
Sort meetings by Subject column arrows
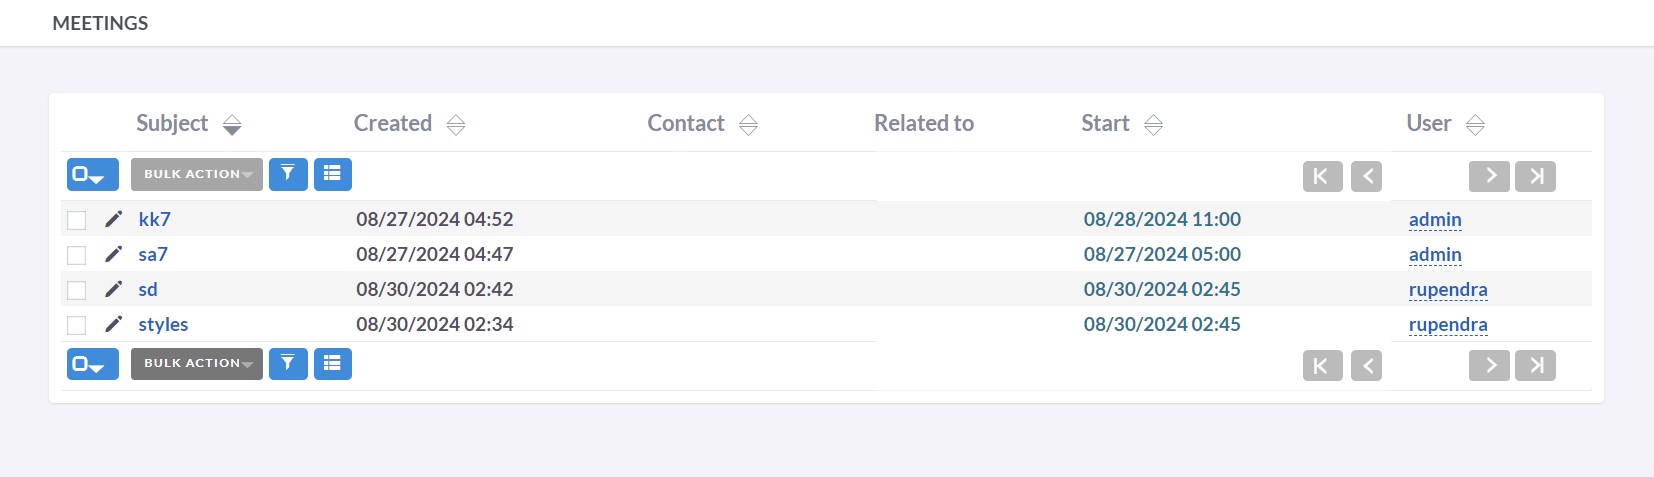pyautogui.click(x=232, y=125)
